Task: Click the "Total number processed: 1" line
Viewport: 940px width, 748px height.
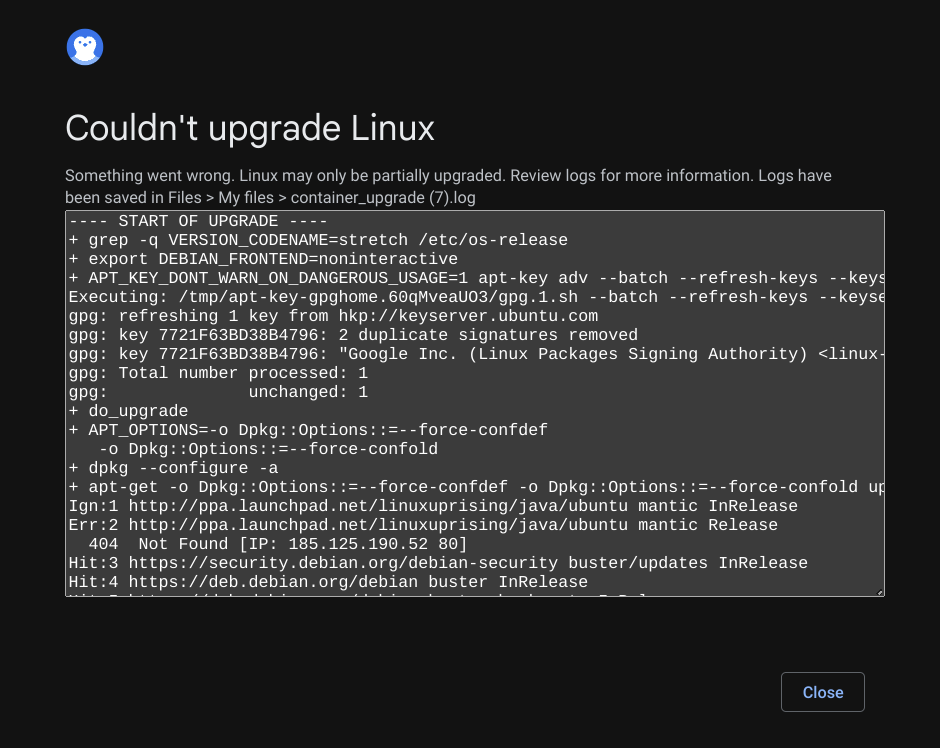Action: point(218,373)
